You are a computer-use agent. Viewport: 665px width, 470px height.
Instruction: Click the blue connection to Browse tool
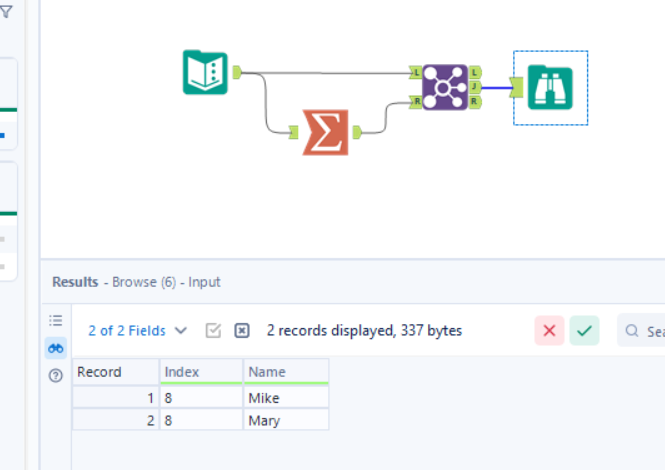(496, 88)
